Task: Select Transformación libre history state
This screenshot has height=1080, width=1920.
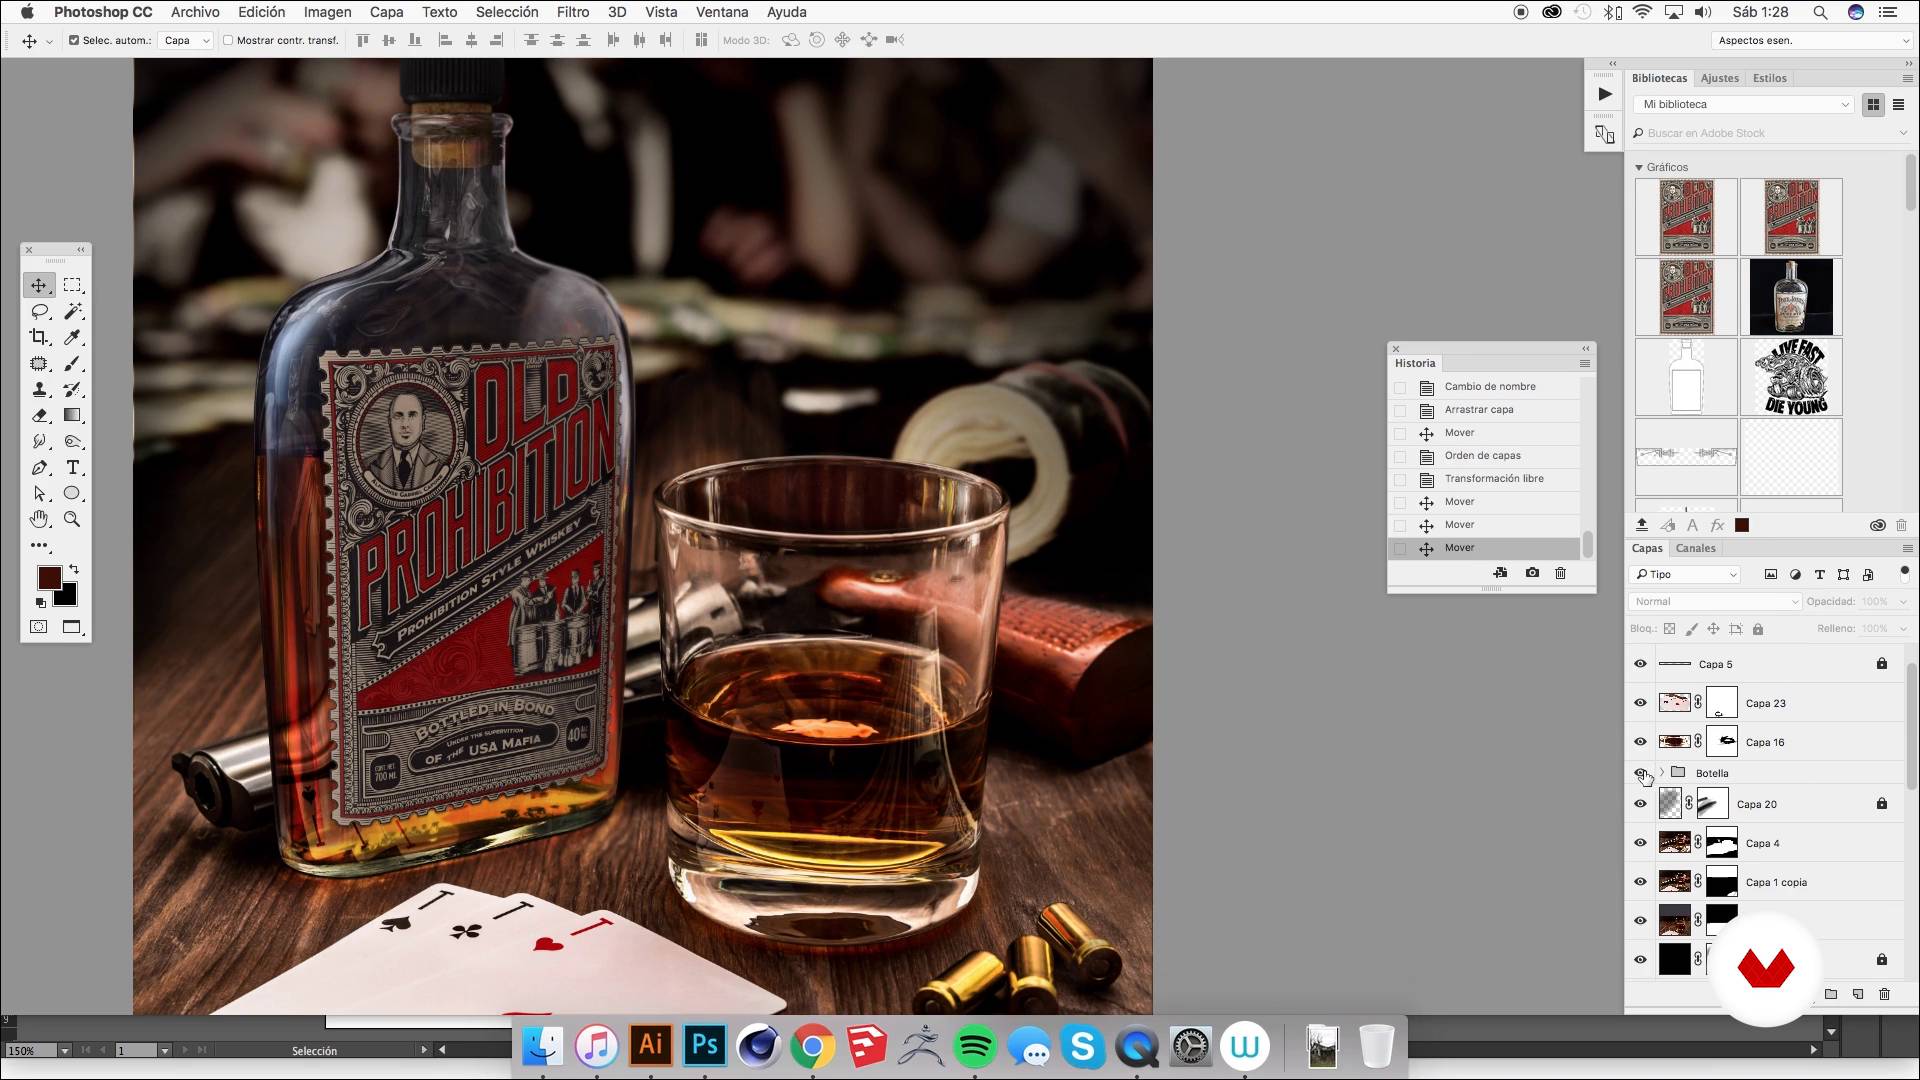Action: [x=1485, y=479]
